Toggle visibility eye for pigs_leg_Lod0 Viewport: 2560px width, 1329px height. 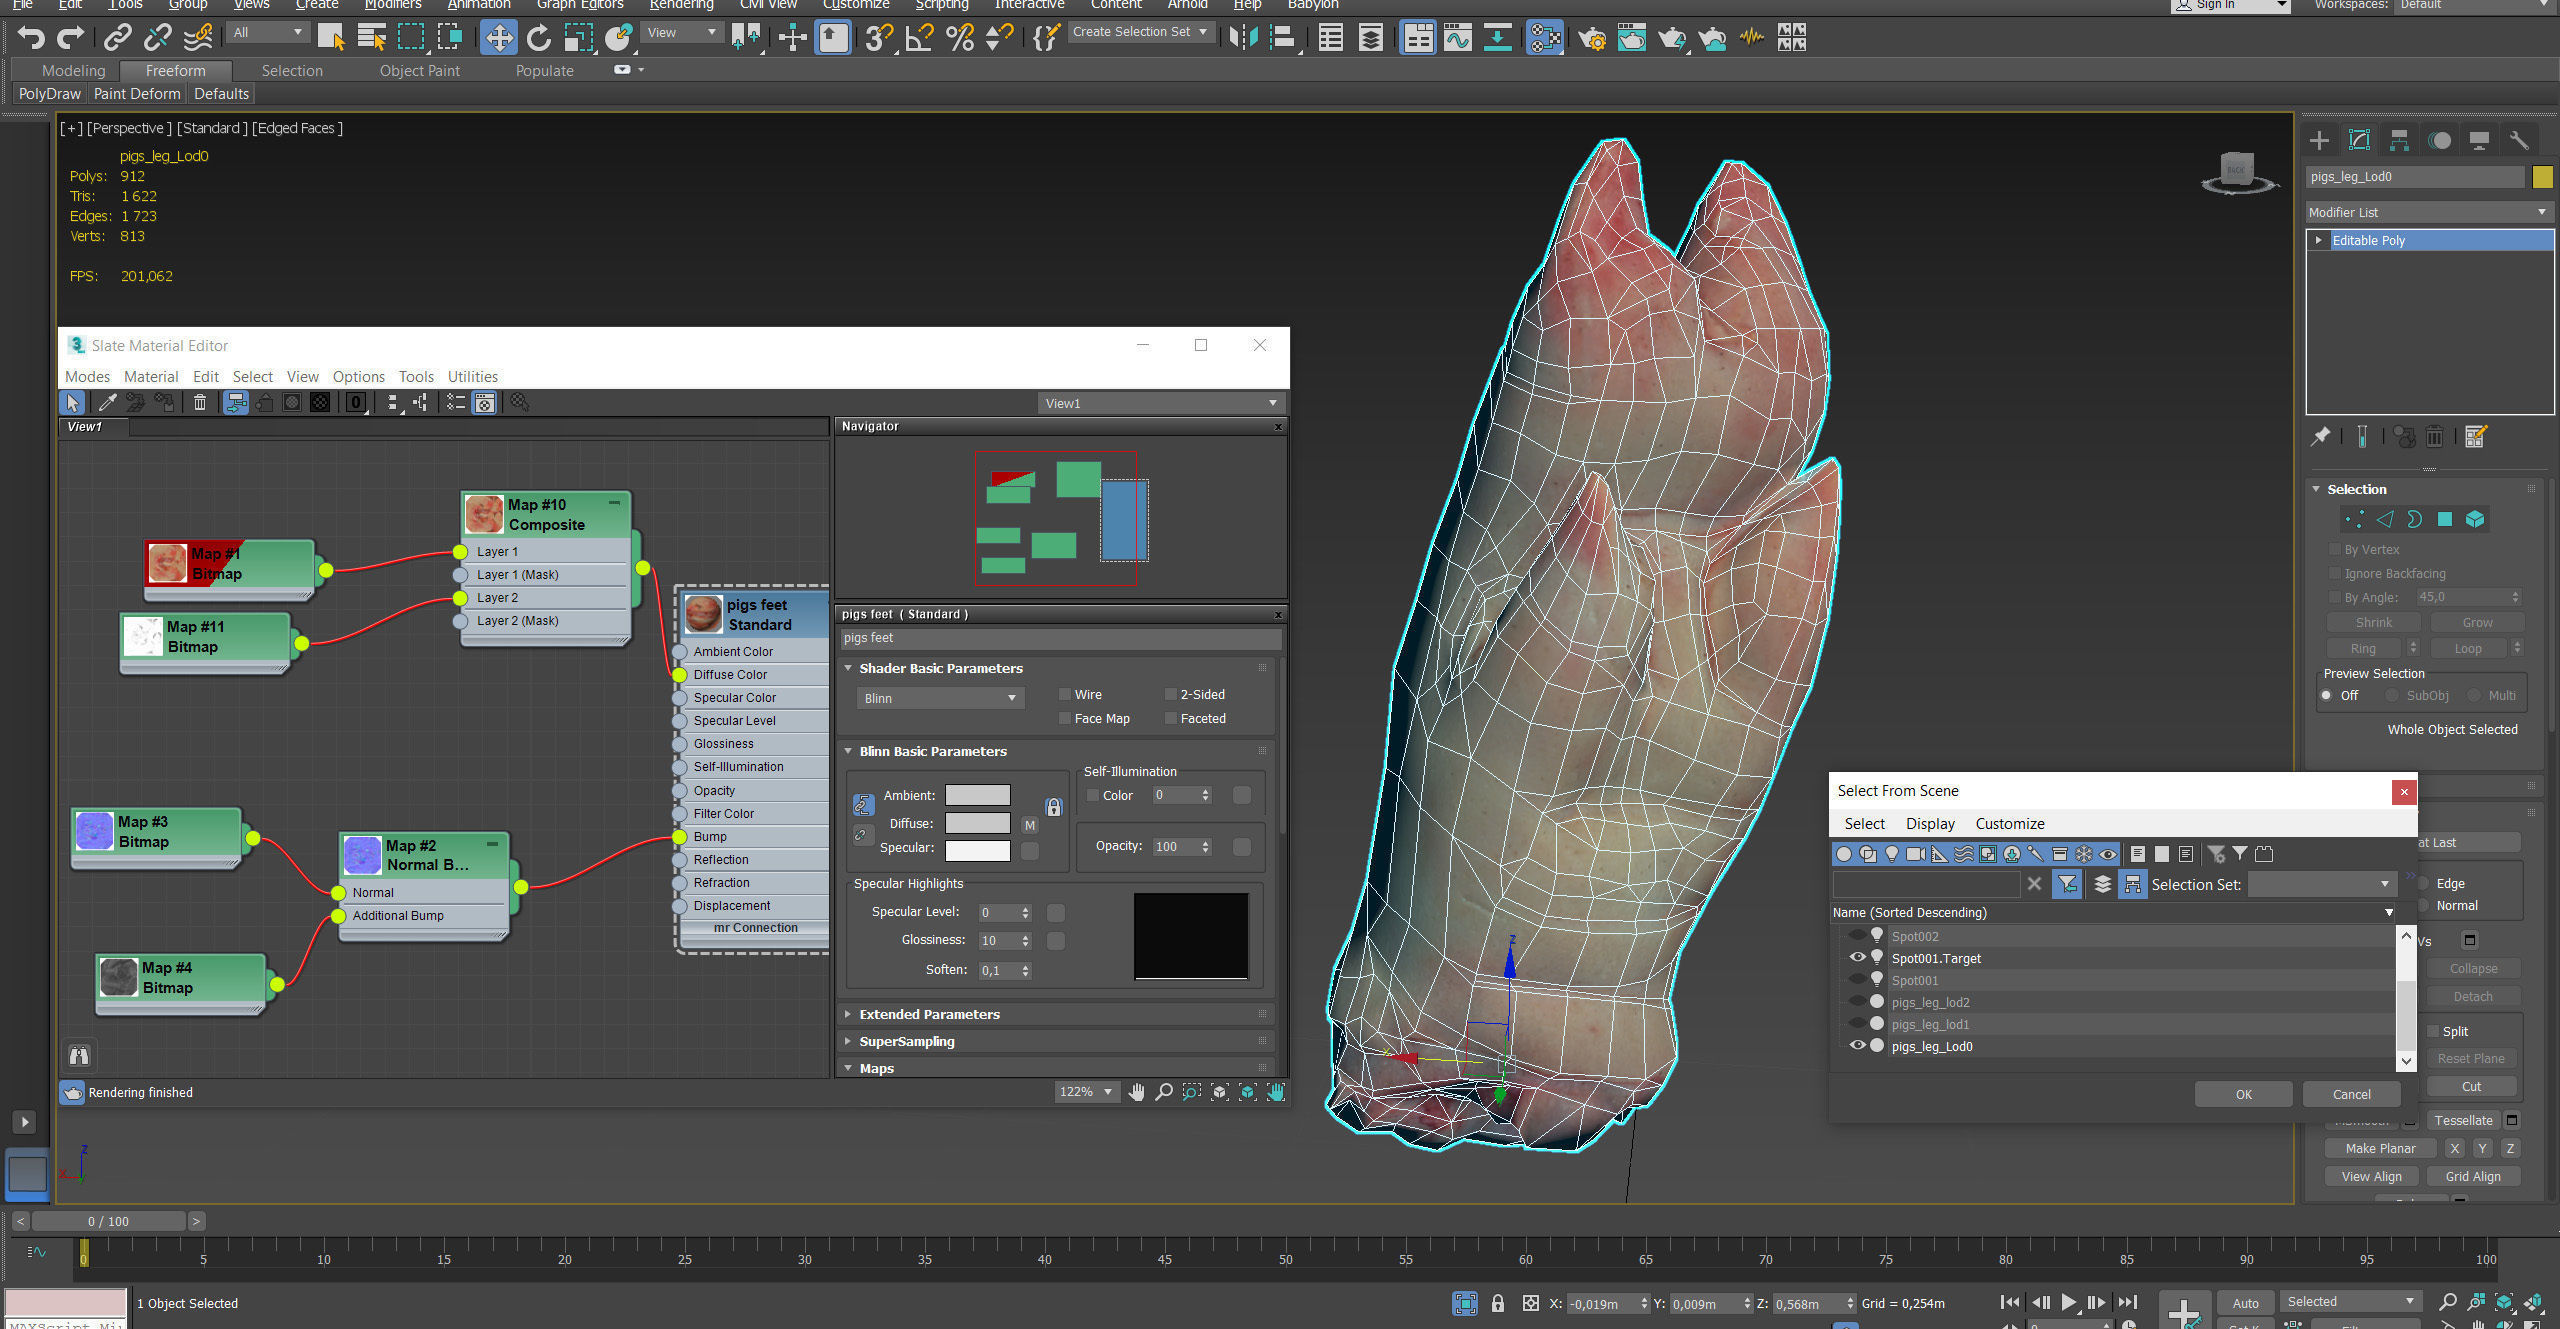tap(1858, 1046)
